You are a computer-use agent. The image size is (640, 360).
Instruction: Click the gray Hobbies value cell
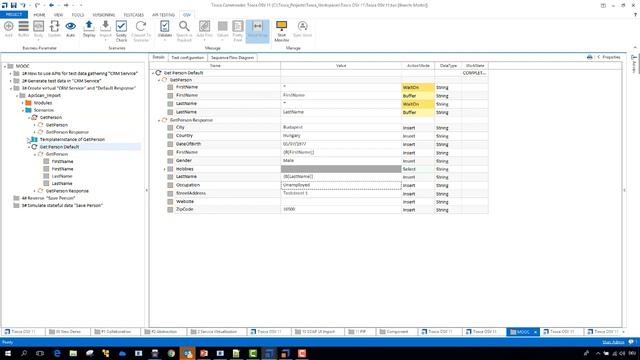(341, 169)
